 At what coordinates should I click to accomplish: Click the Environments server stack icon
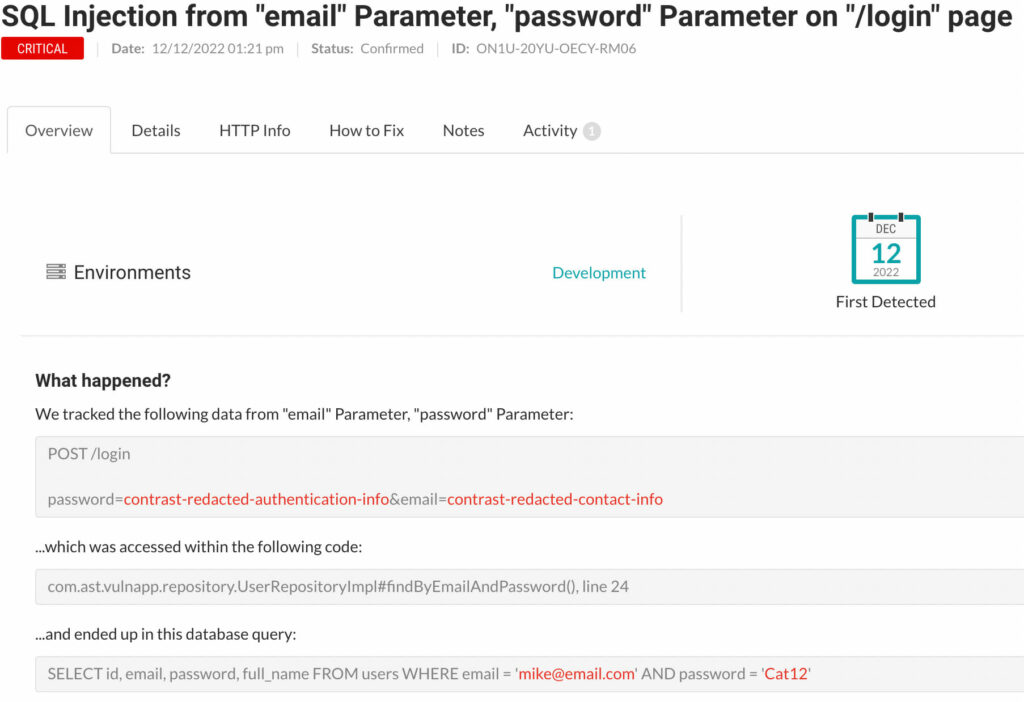(x=56, y=272)
